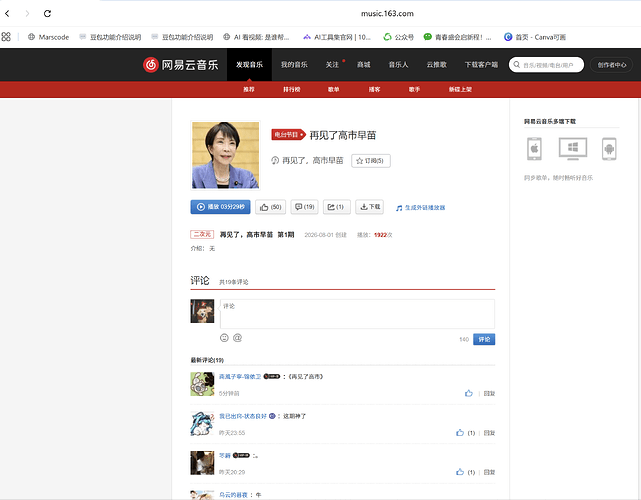This screenshot has height=500, width=641.
Task: Click the VIP badge next to 琴爵
Action: [241, 455]
